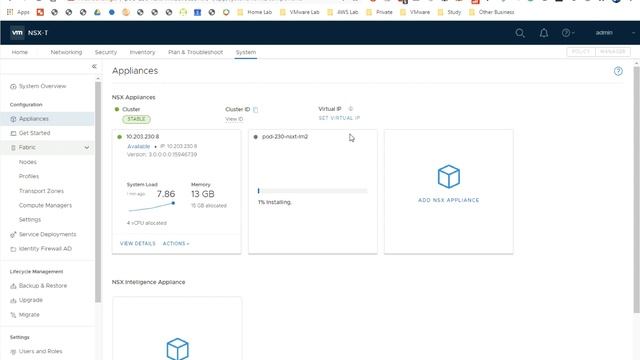Click the sidebar vertical scrollbar
The height and width of the screenshot is (360, 640).
(98, 192)
